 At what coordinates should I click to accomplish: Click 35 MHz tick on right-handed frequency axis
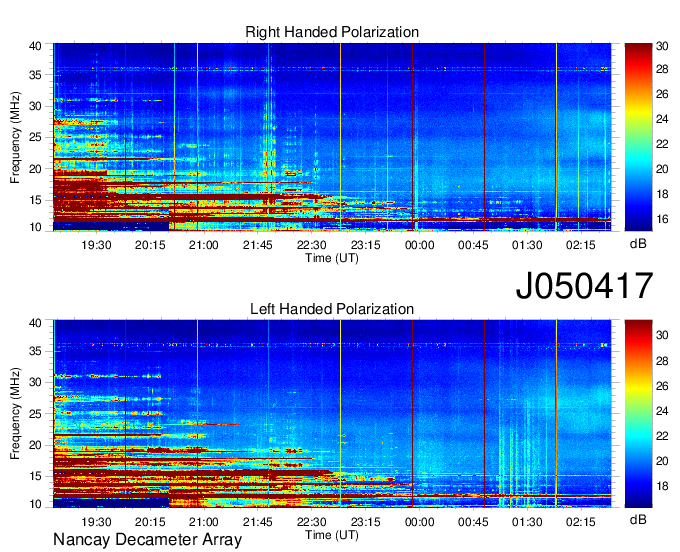click(35, 75)
